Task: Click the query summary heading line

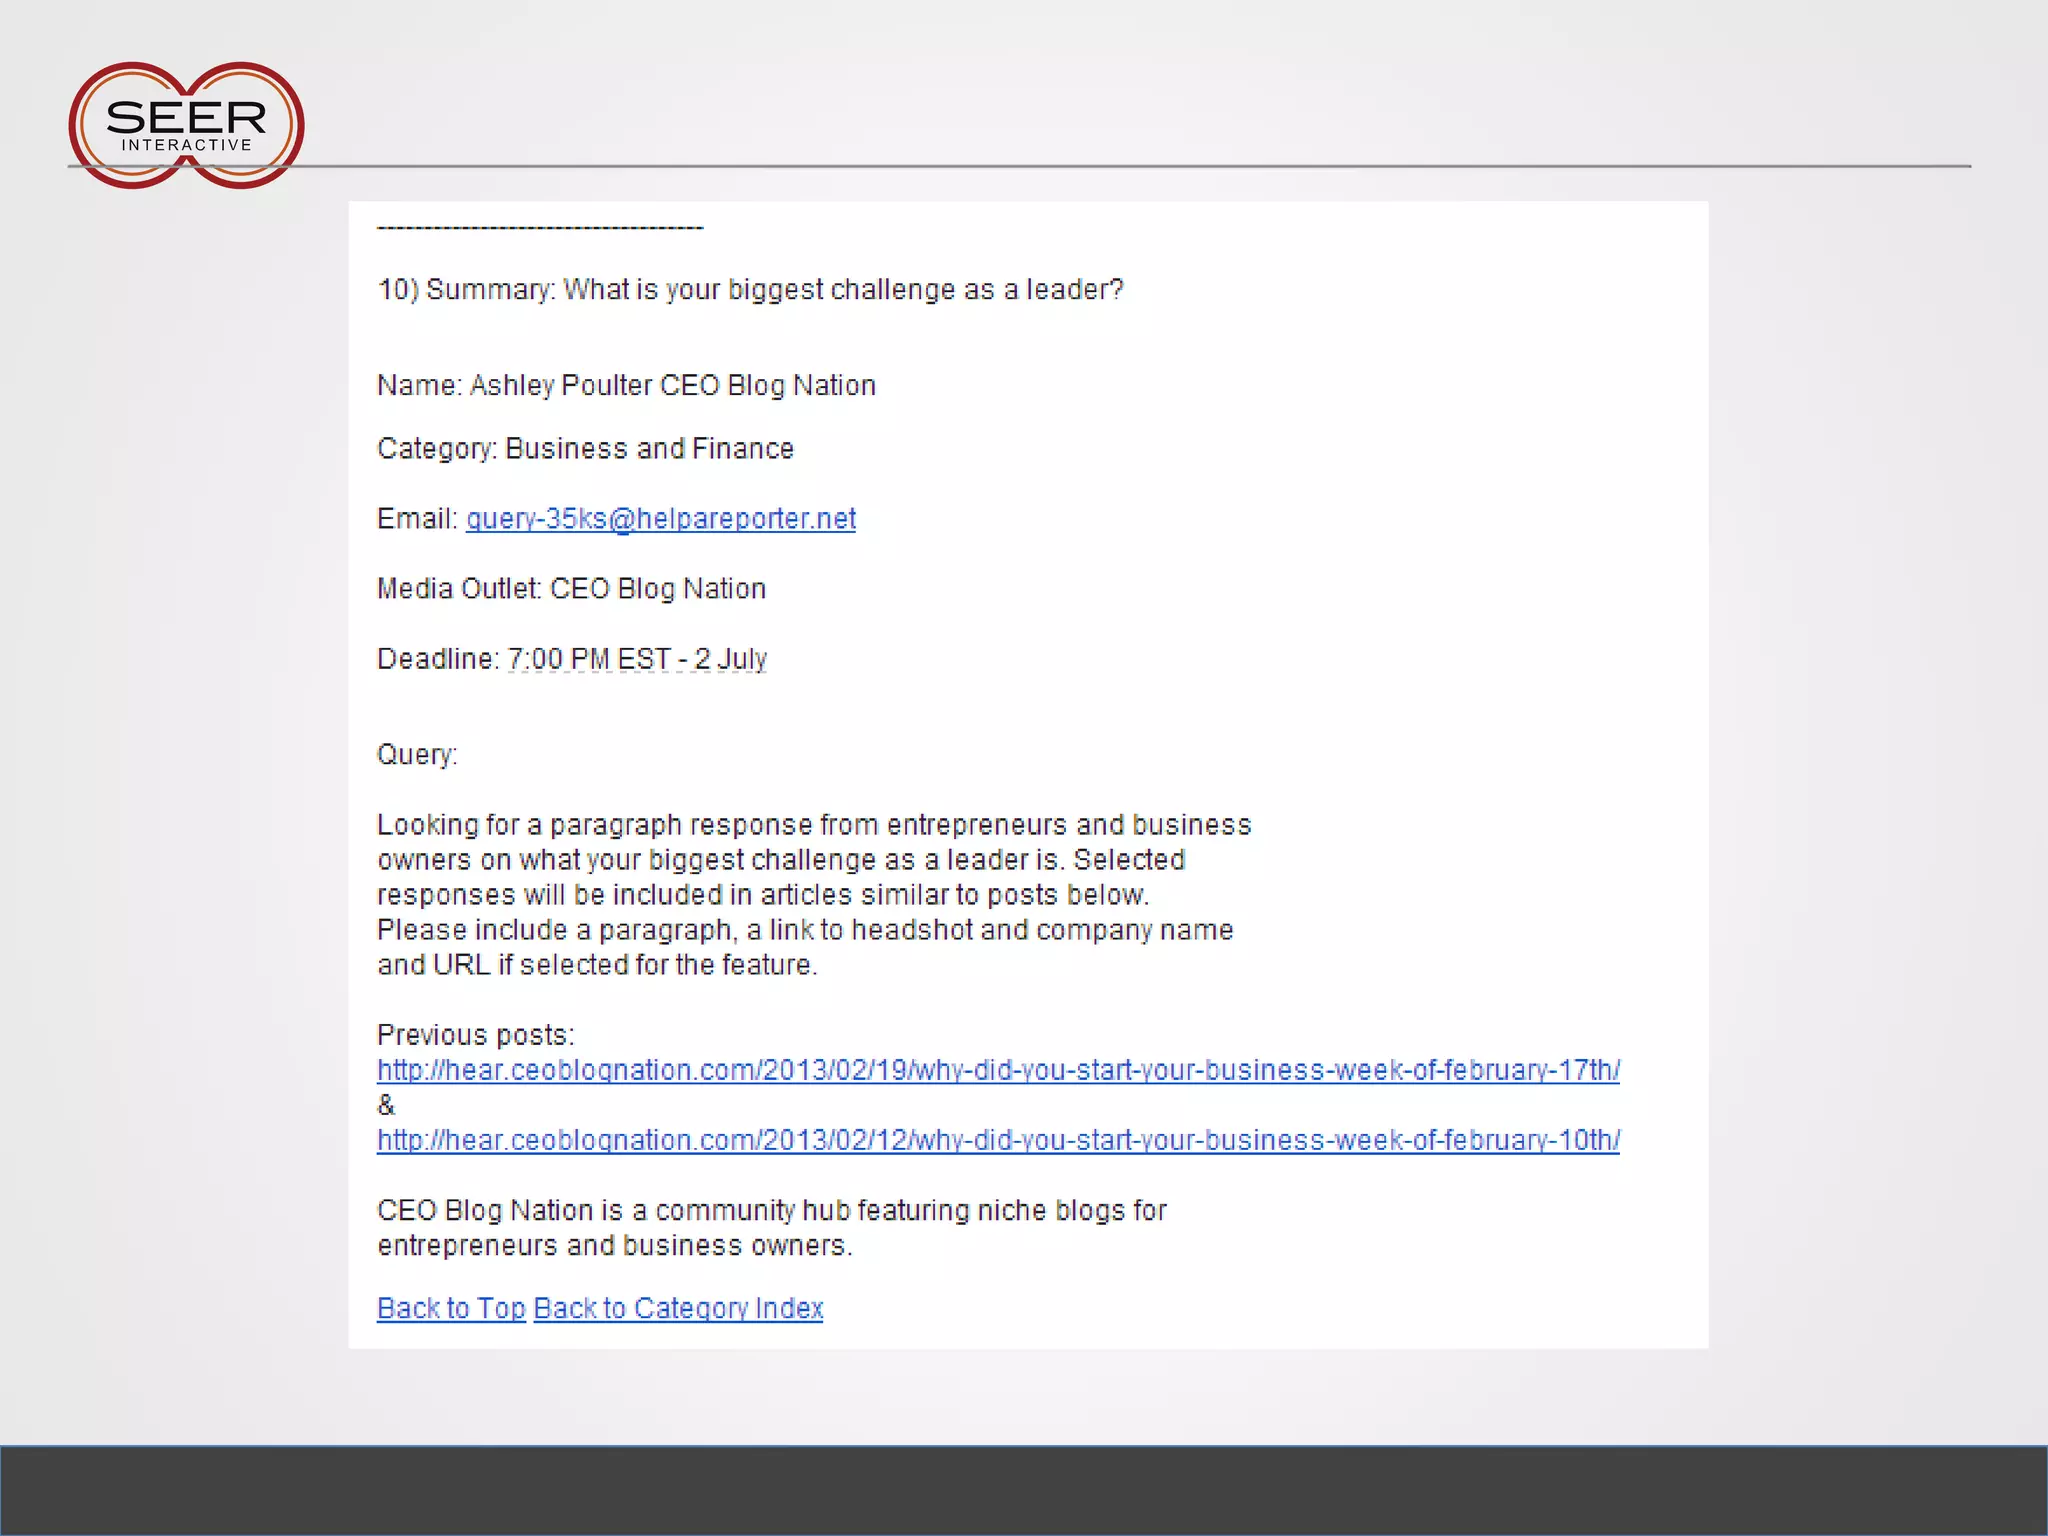Action: point(750,290)
